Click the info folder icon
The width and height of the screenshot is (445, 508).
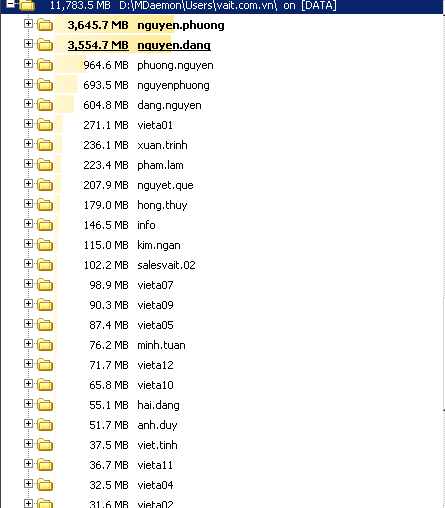point(45,225)
